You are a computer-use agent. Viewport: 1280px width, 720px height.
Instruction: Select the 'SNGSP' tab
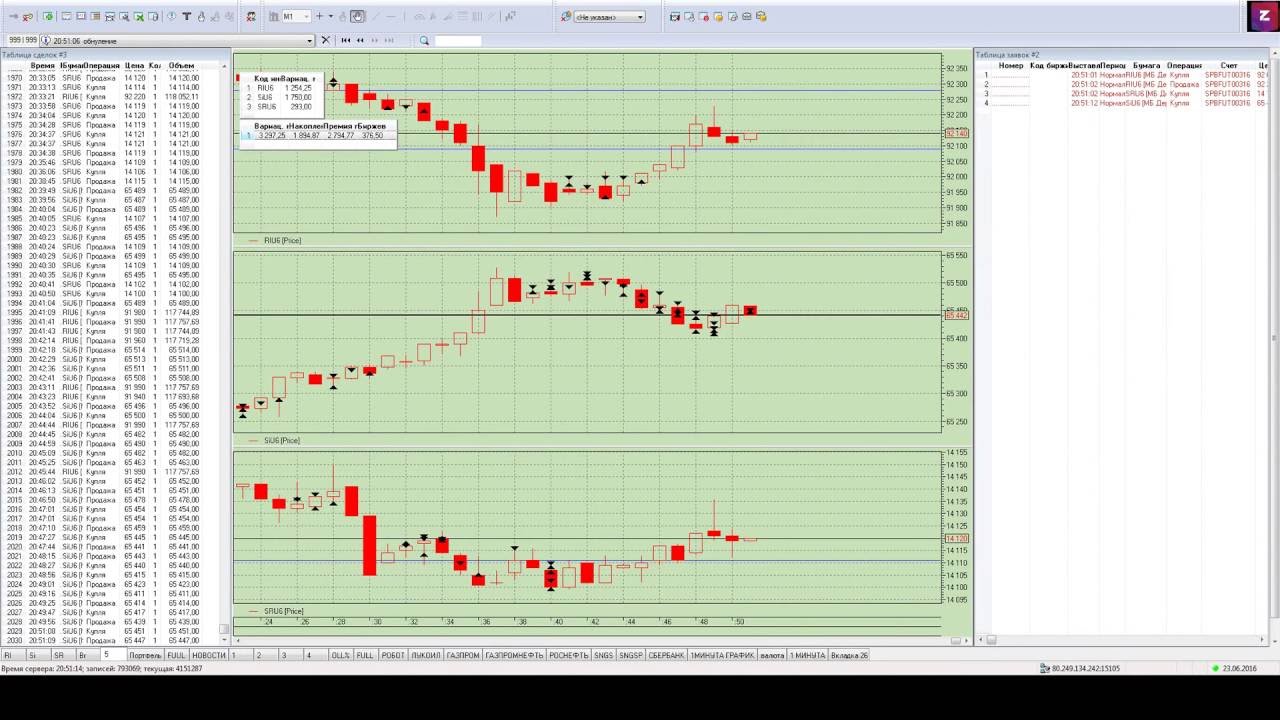(631, 655)
